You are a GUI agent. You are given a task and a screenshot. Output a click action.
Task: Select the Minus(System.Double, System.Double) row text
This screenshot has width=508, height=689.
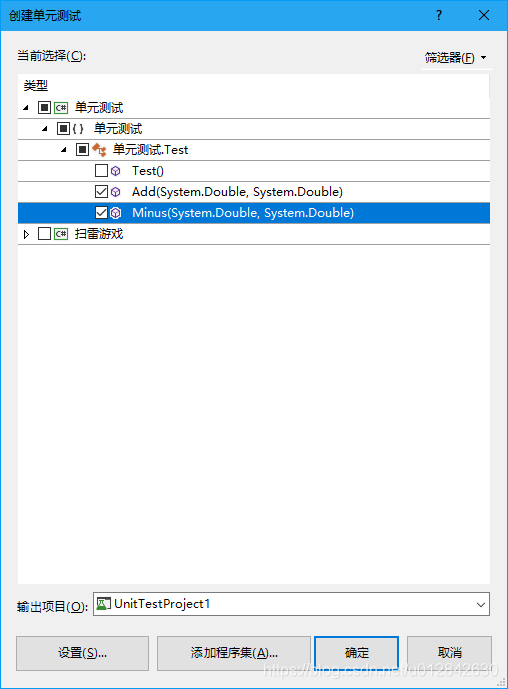point(243,213)
